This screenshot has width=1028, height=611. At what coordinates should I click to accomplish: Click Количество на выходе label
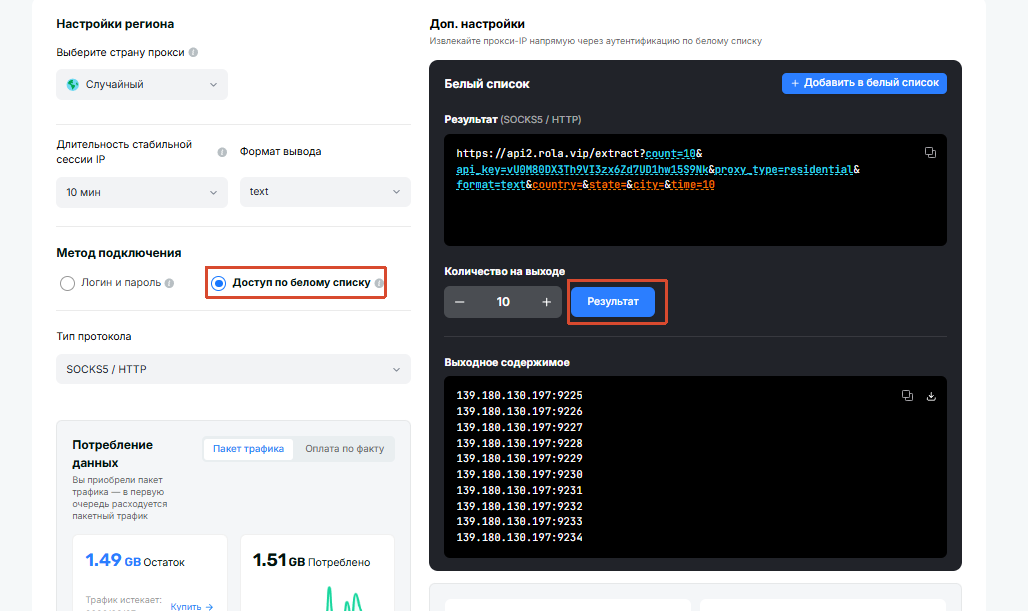pos(504,271)
